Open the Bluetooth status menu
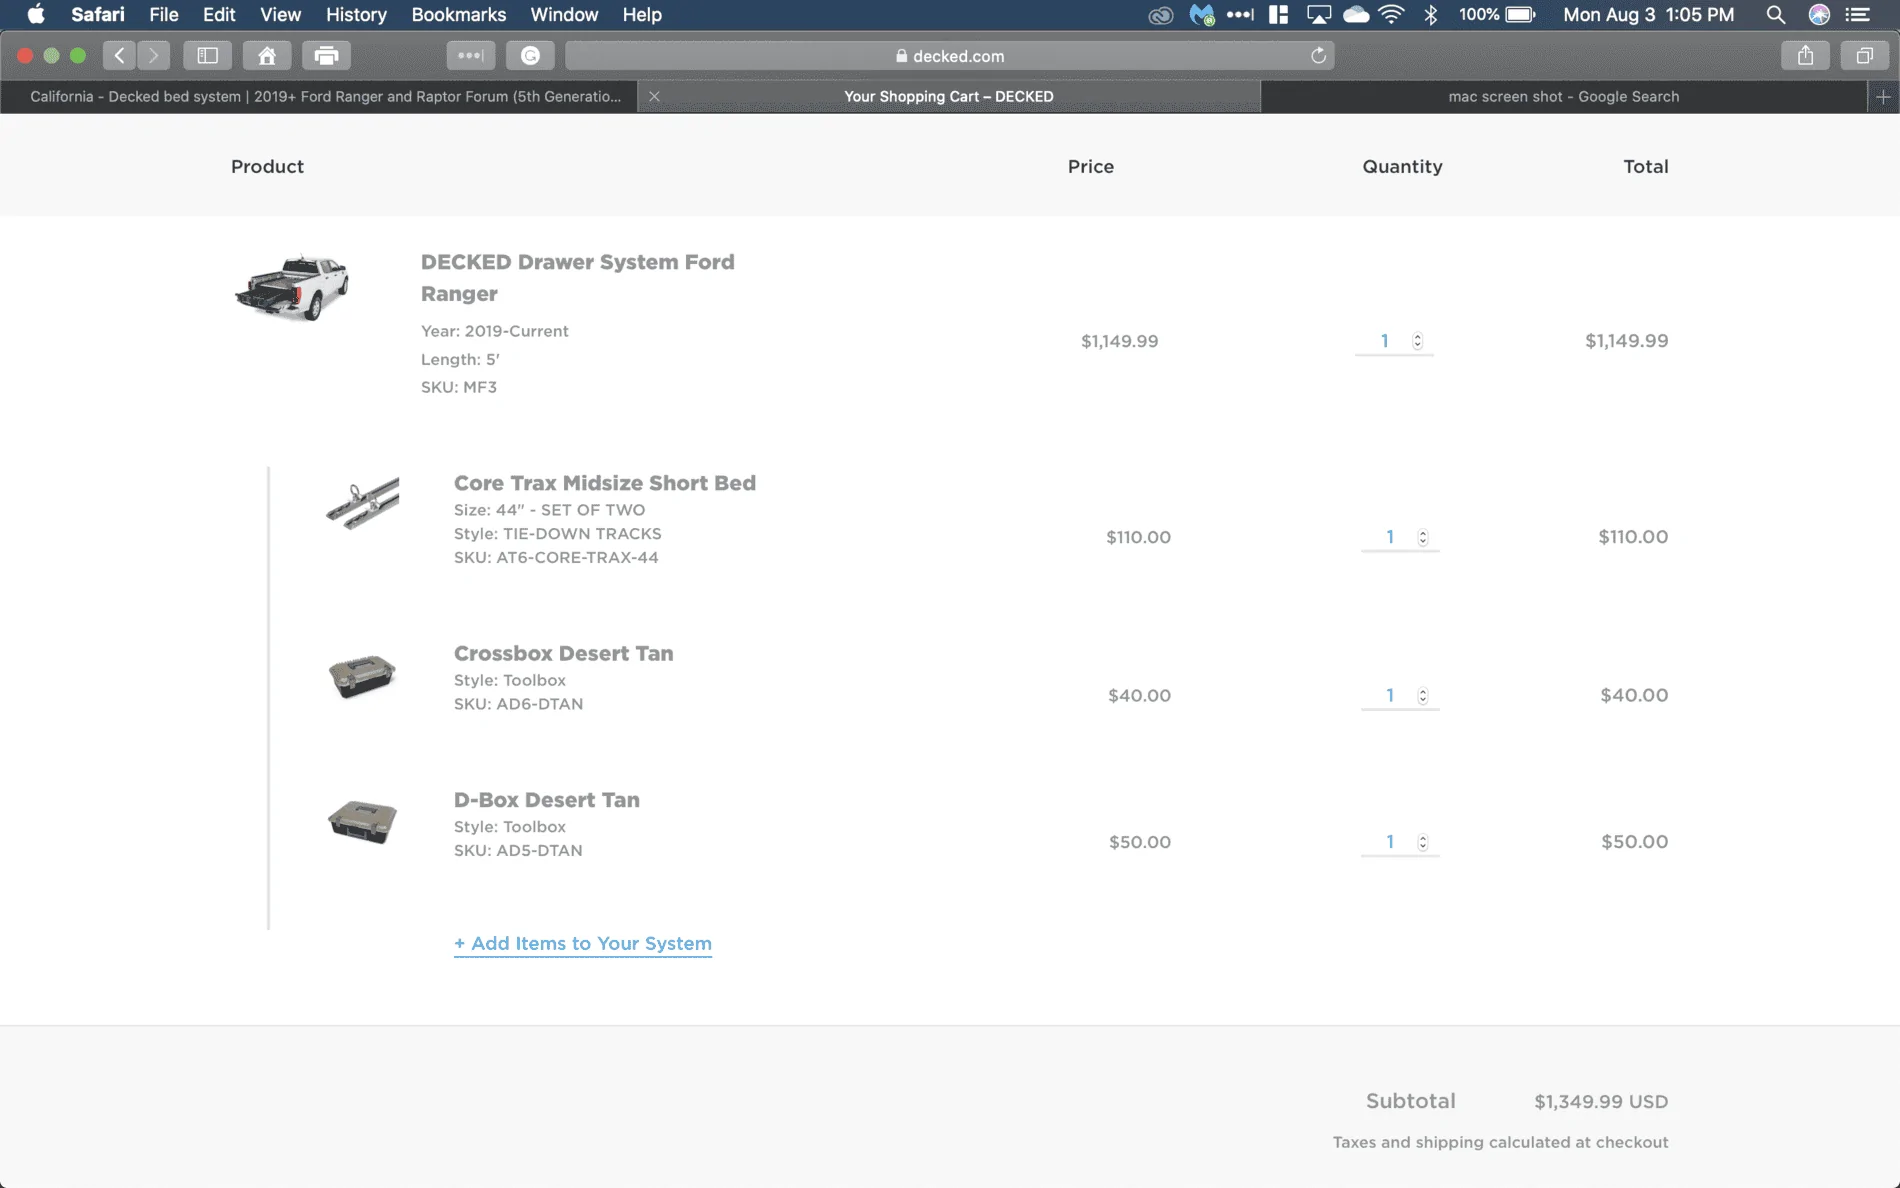 [1431, 15]
